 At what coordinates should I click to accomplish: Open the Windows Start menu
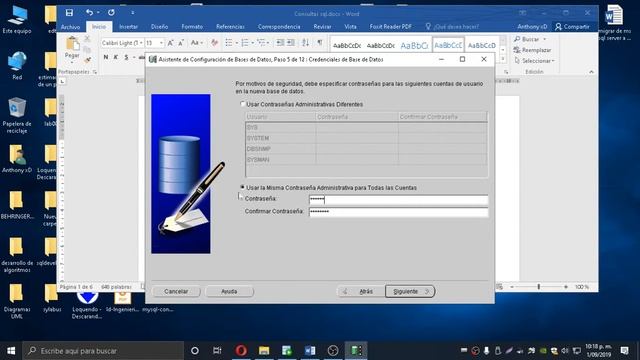coord(11,350)
